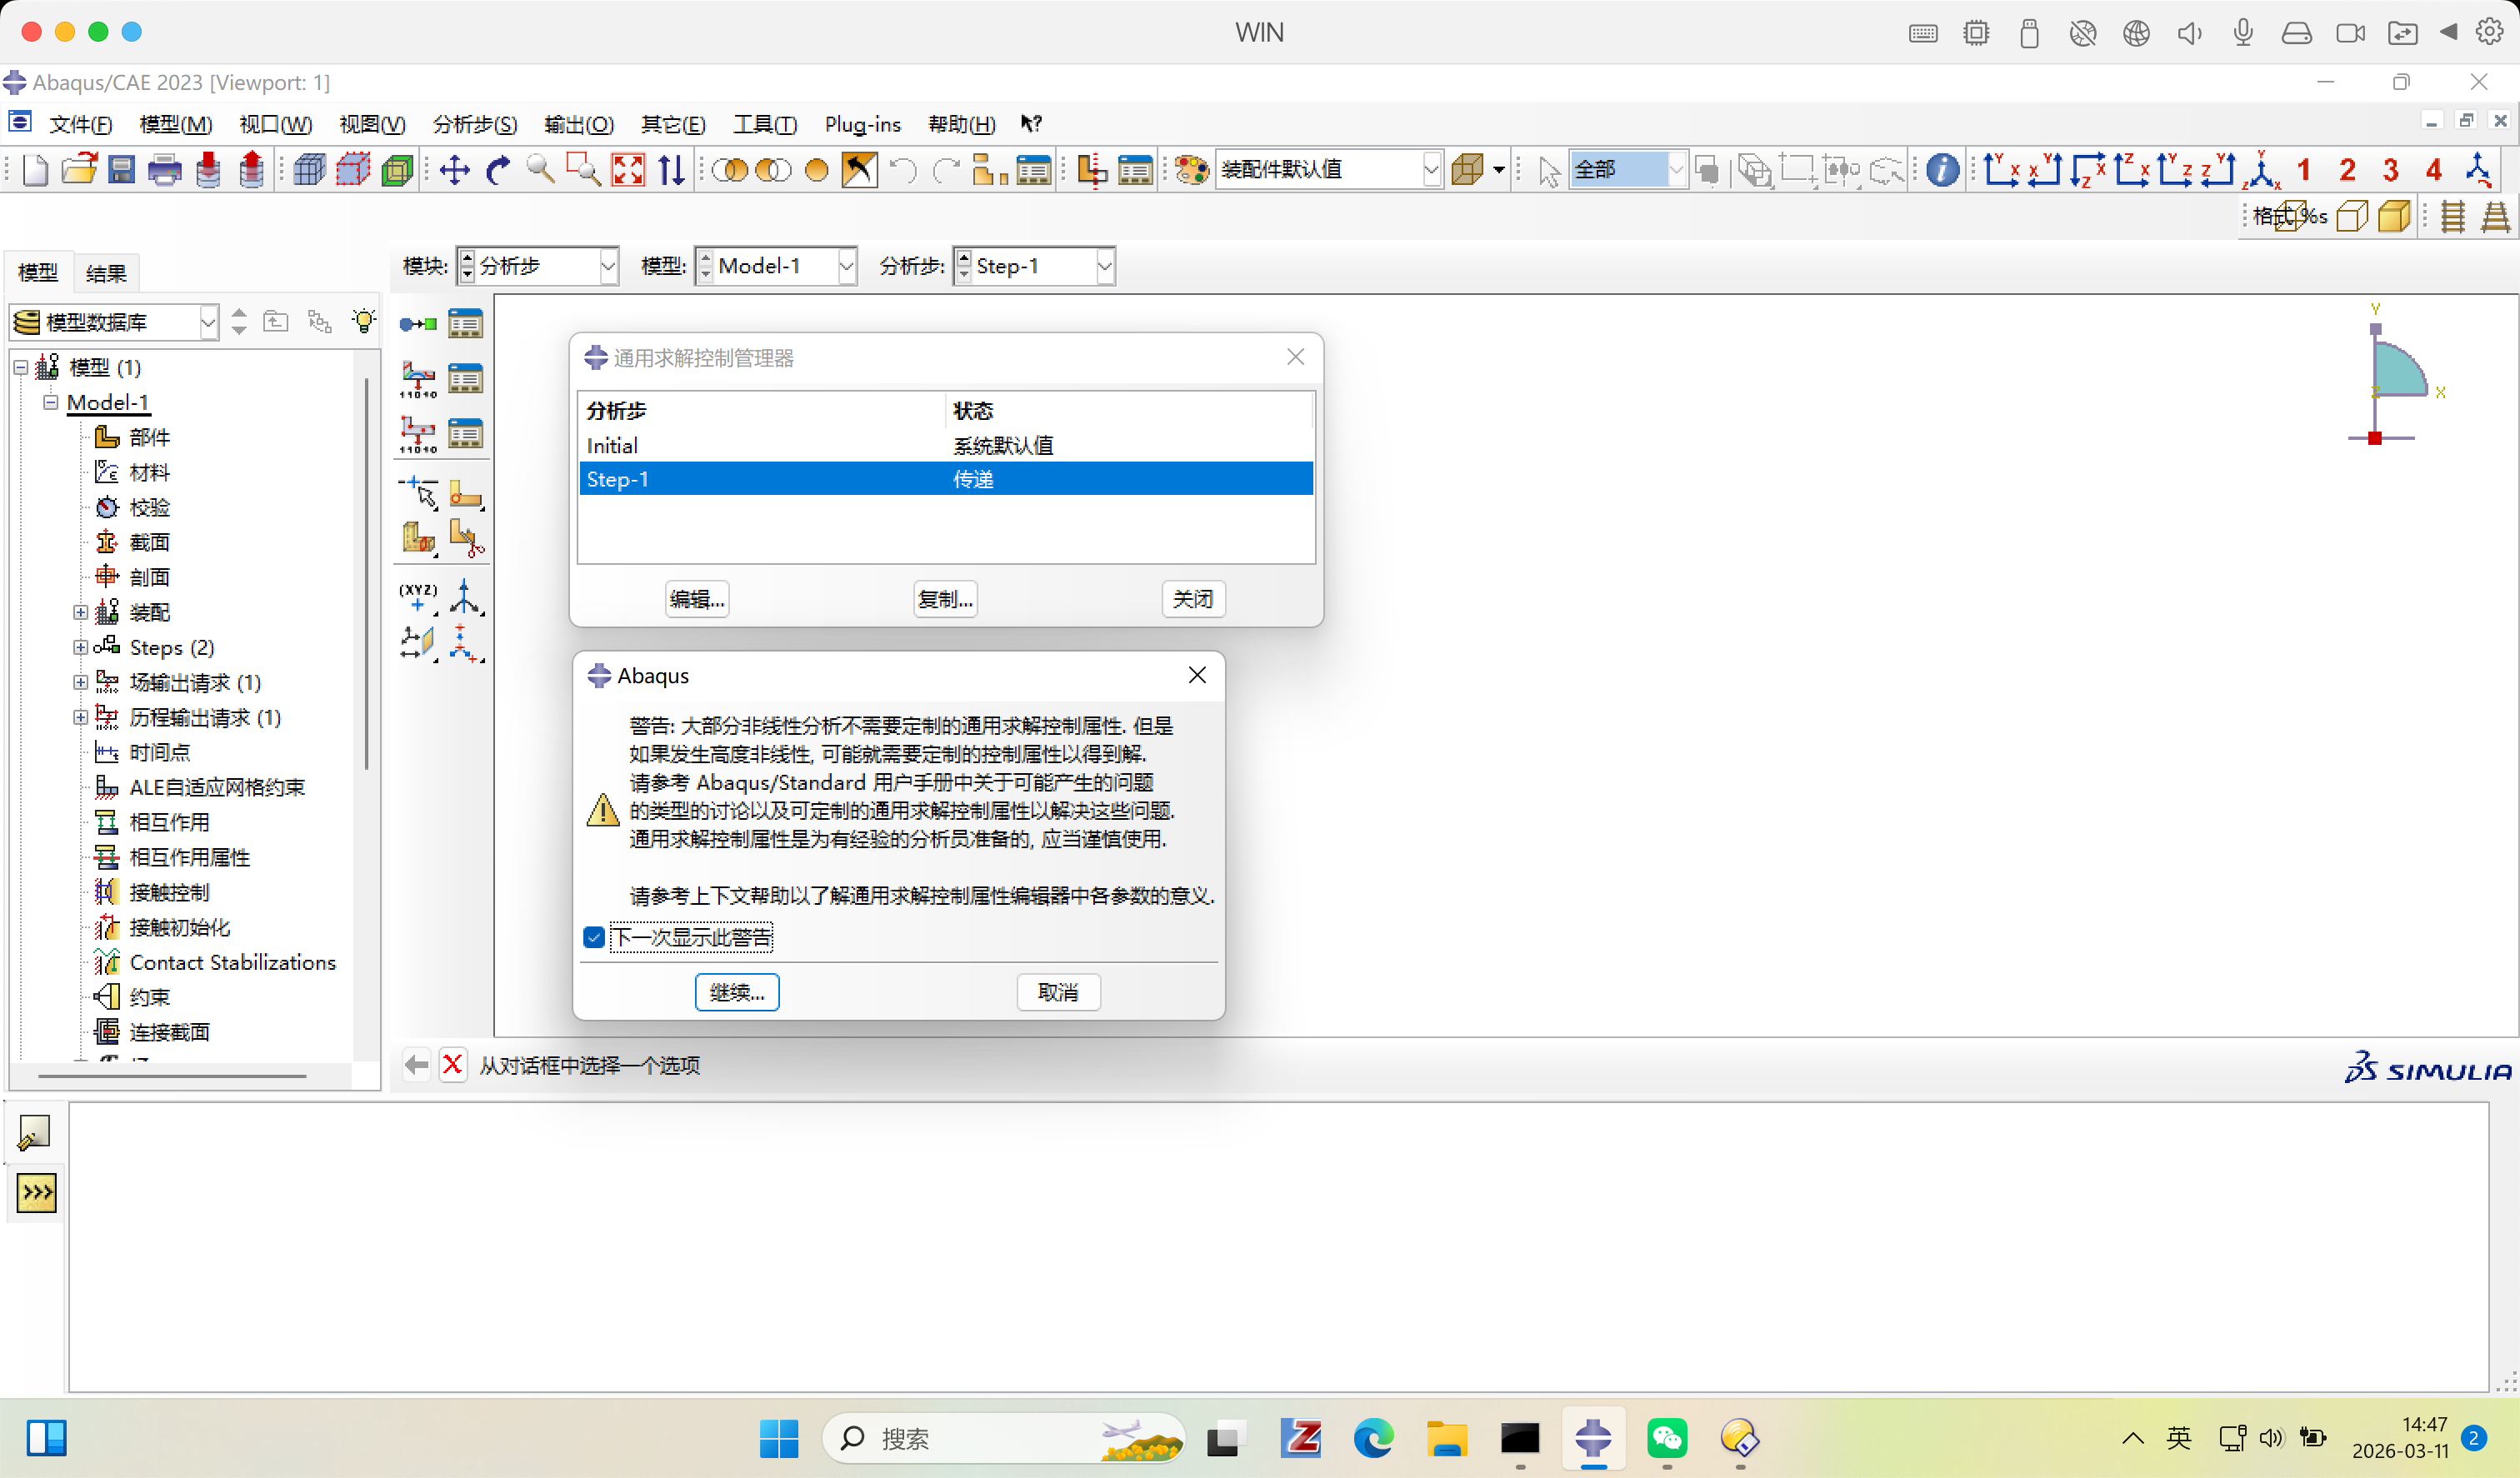Select Contact Stabilizations in the model tree

233,962
